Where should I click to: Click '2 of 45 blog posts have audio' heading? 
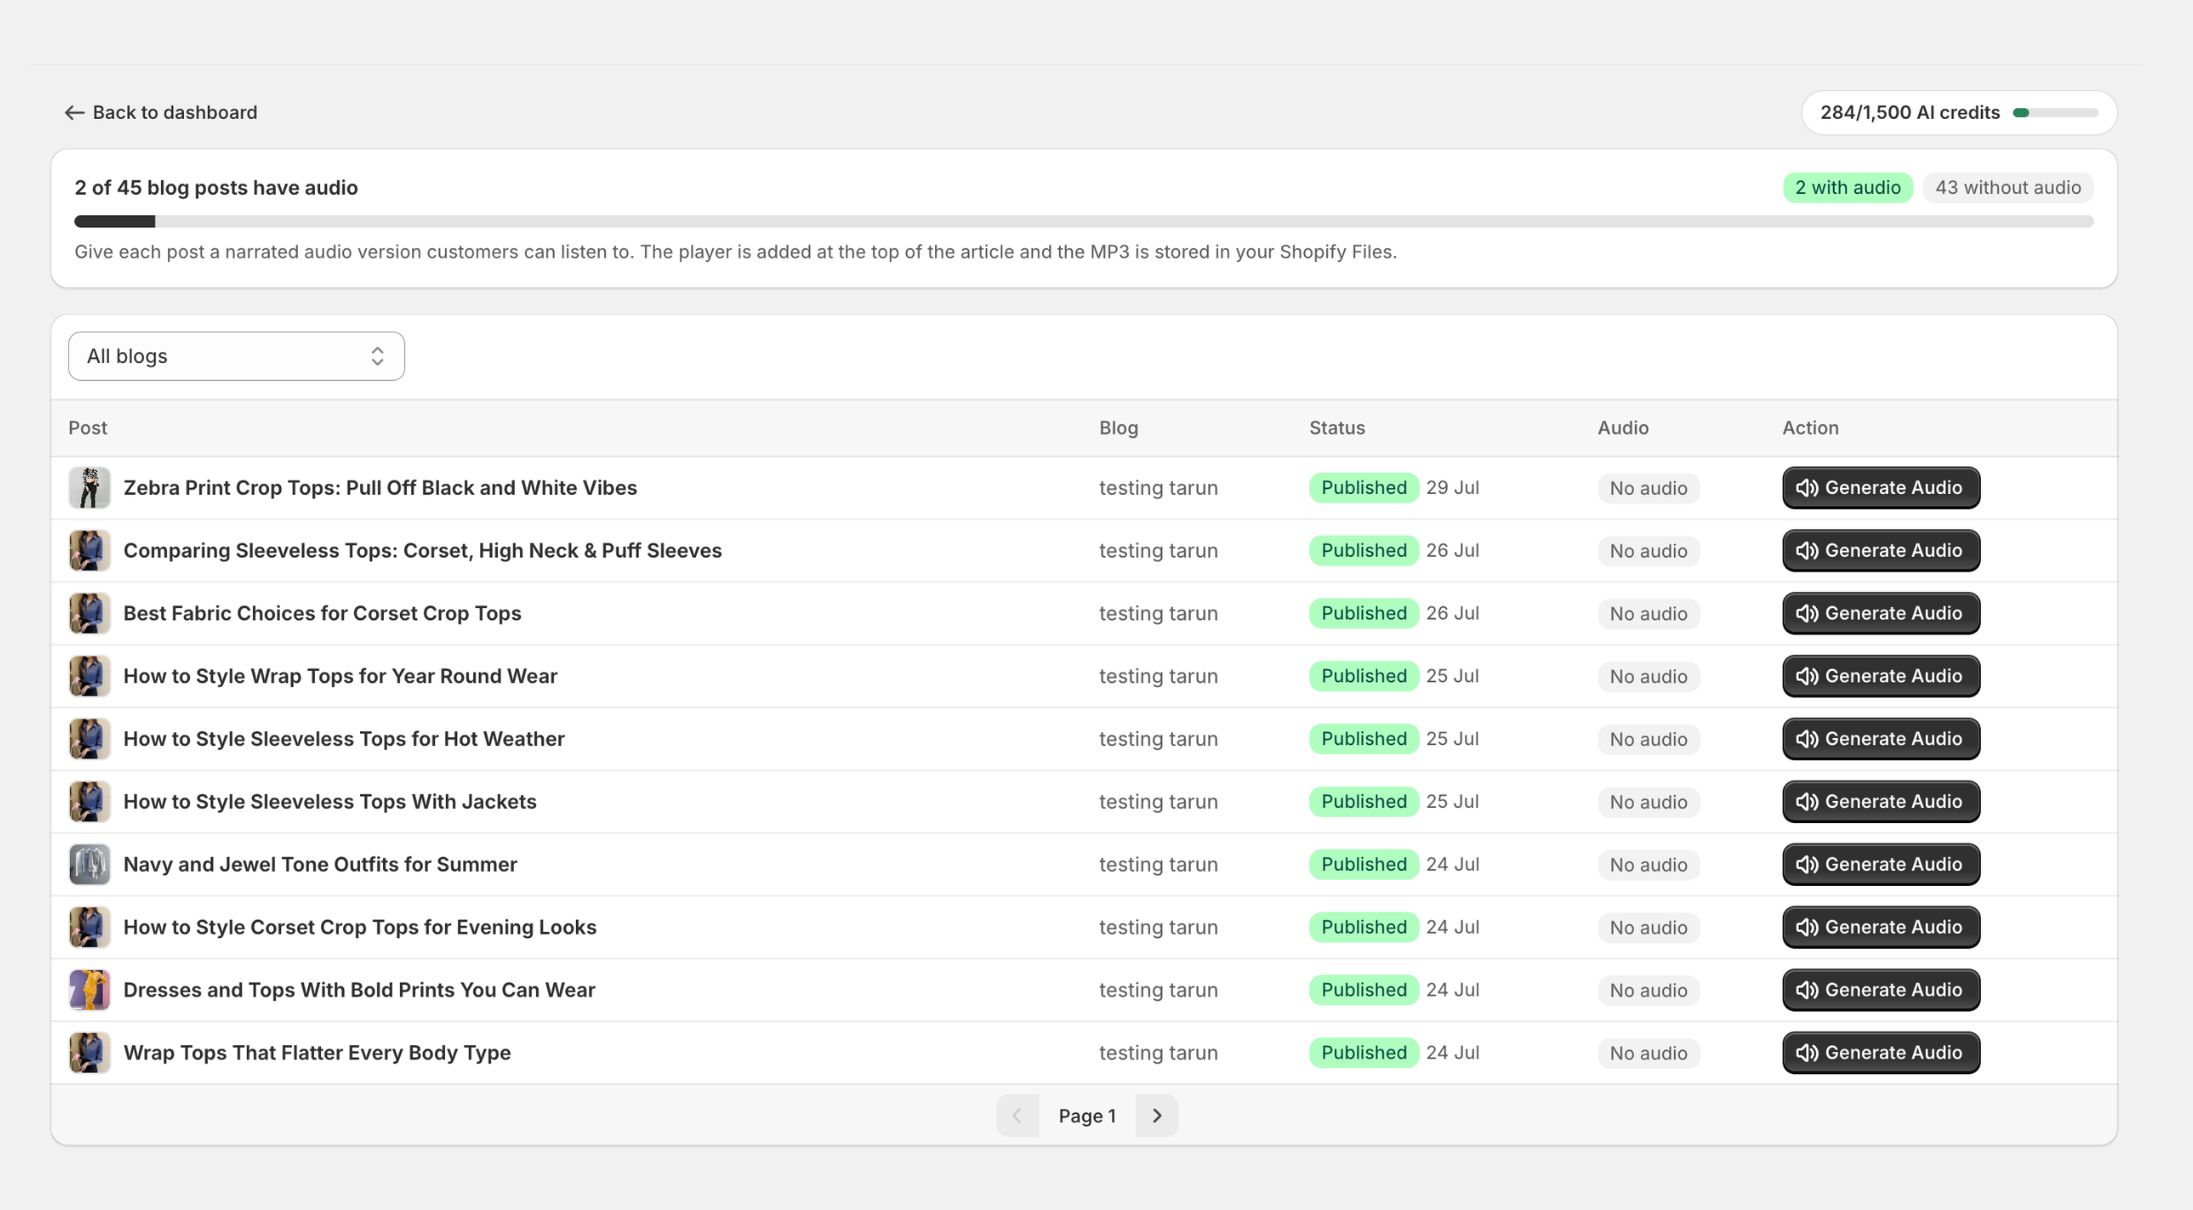click(216, 188)
